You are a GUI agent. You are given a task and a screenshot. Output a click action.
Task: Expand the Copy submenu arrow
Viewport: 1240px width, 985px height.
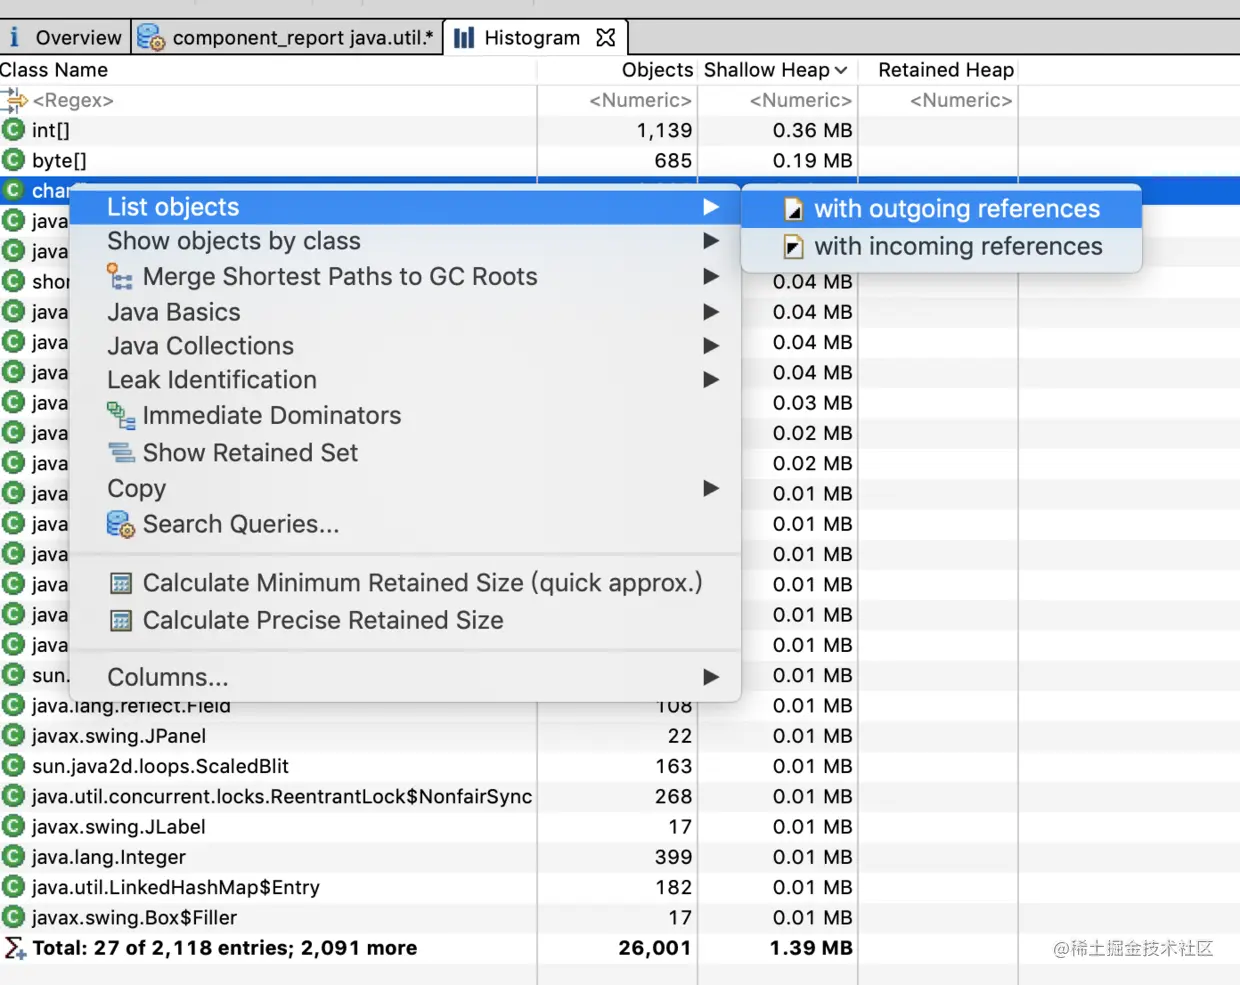[711, 489]
